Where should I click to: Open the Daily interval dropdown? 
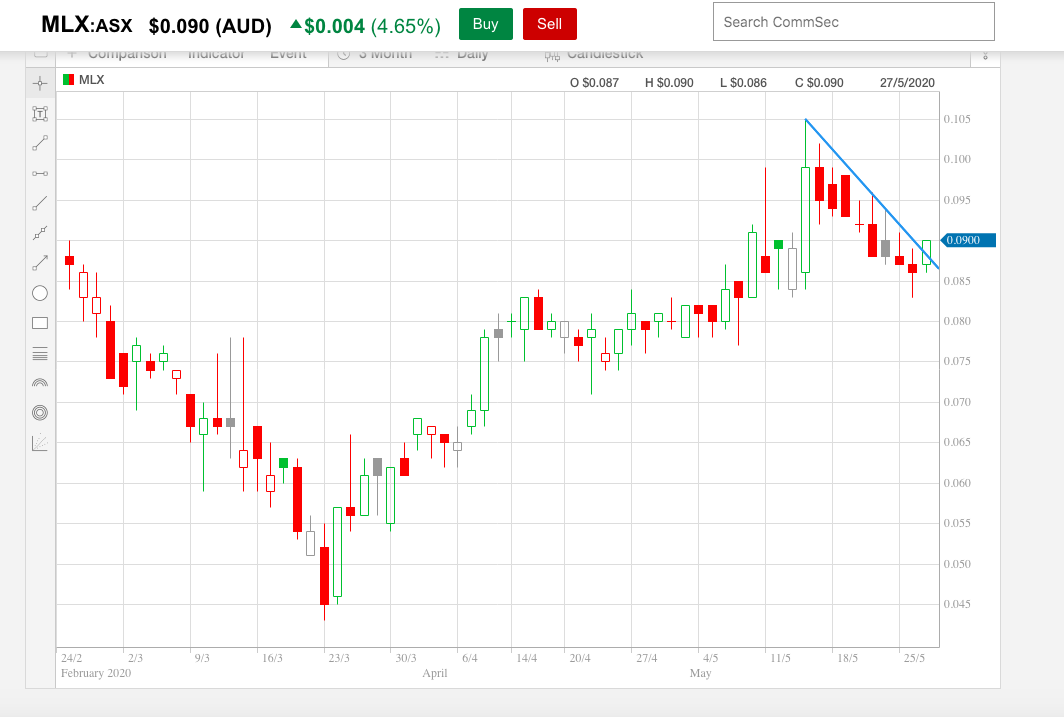(x=462, y=54)
